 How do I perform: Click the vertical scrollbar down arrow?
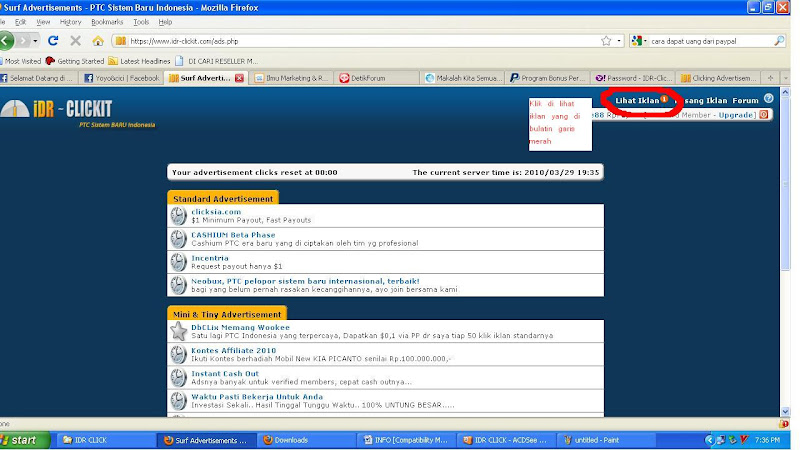tap(785, 411)
